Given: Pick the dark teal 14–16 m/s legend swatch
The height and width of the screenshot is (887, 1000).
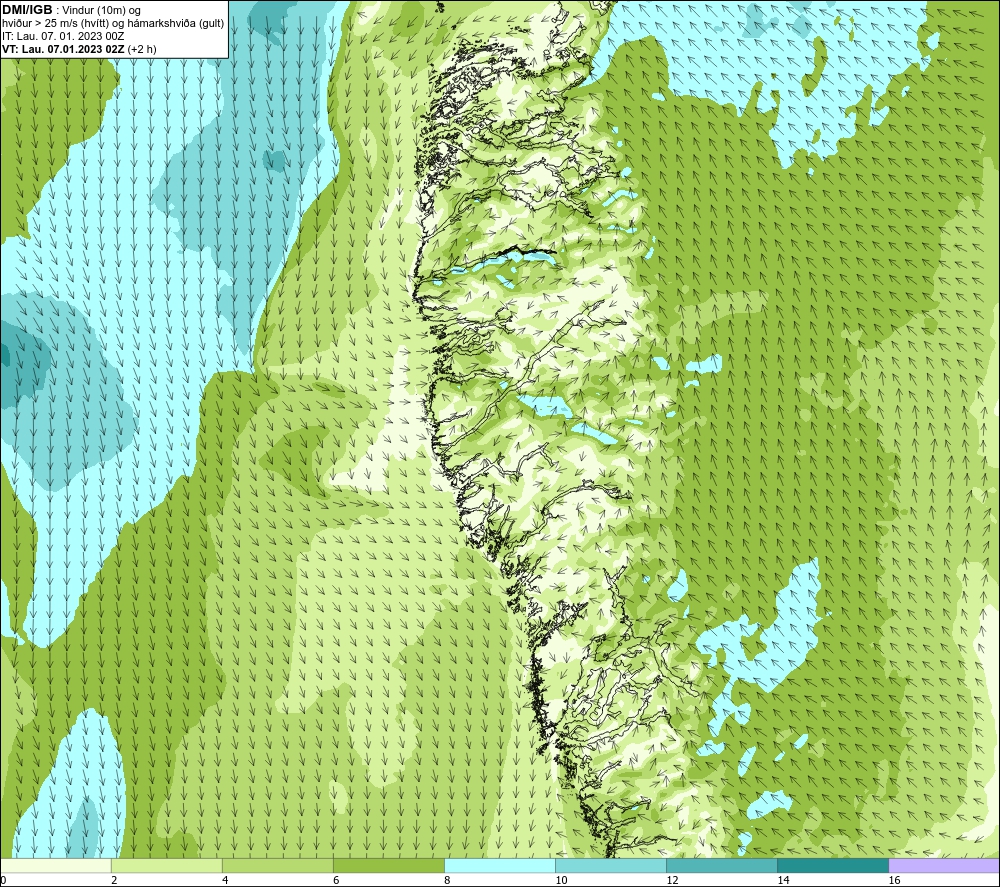Looking at the screenshot, I should (832, 865).
